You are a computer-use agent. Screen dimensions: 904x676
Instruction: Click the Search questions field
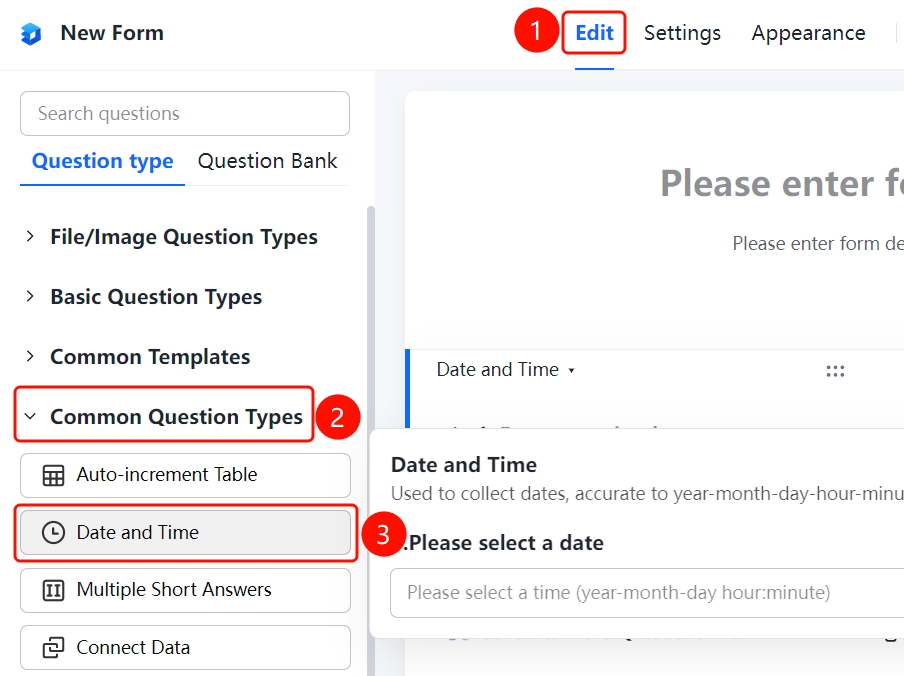185,114
